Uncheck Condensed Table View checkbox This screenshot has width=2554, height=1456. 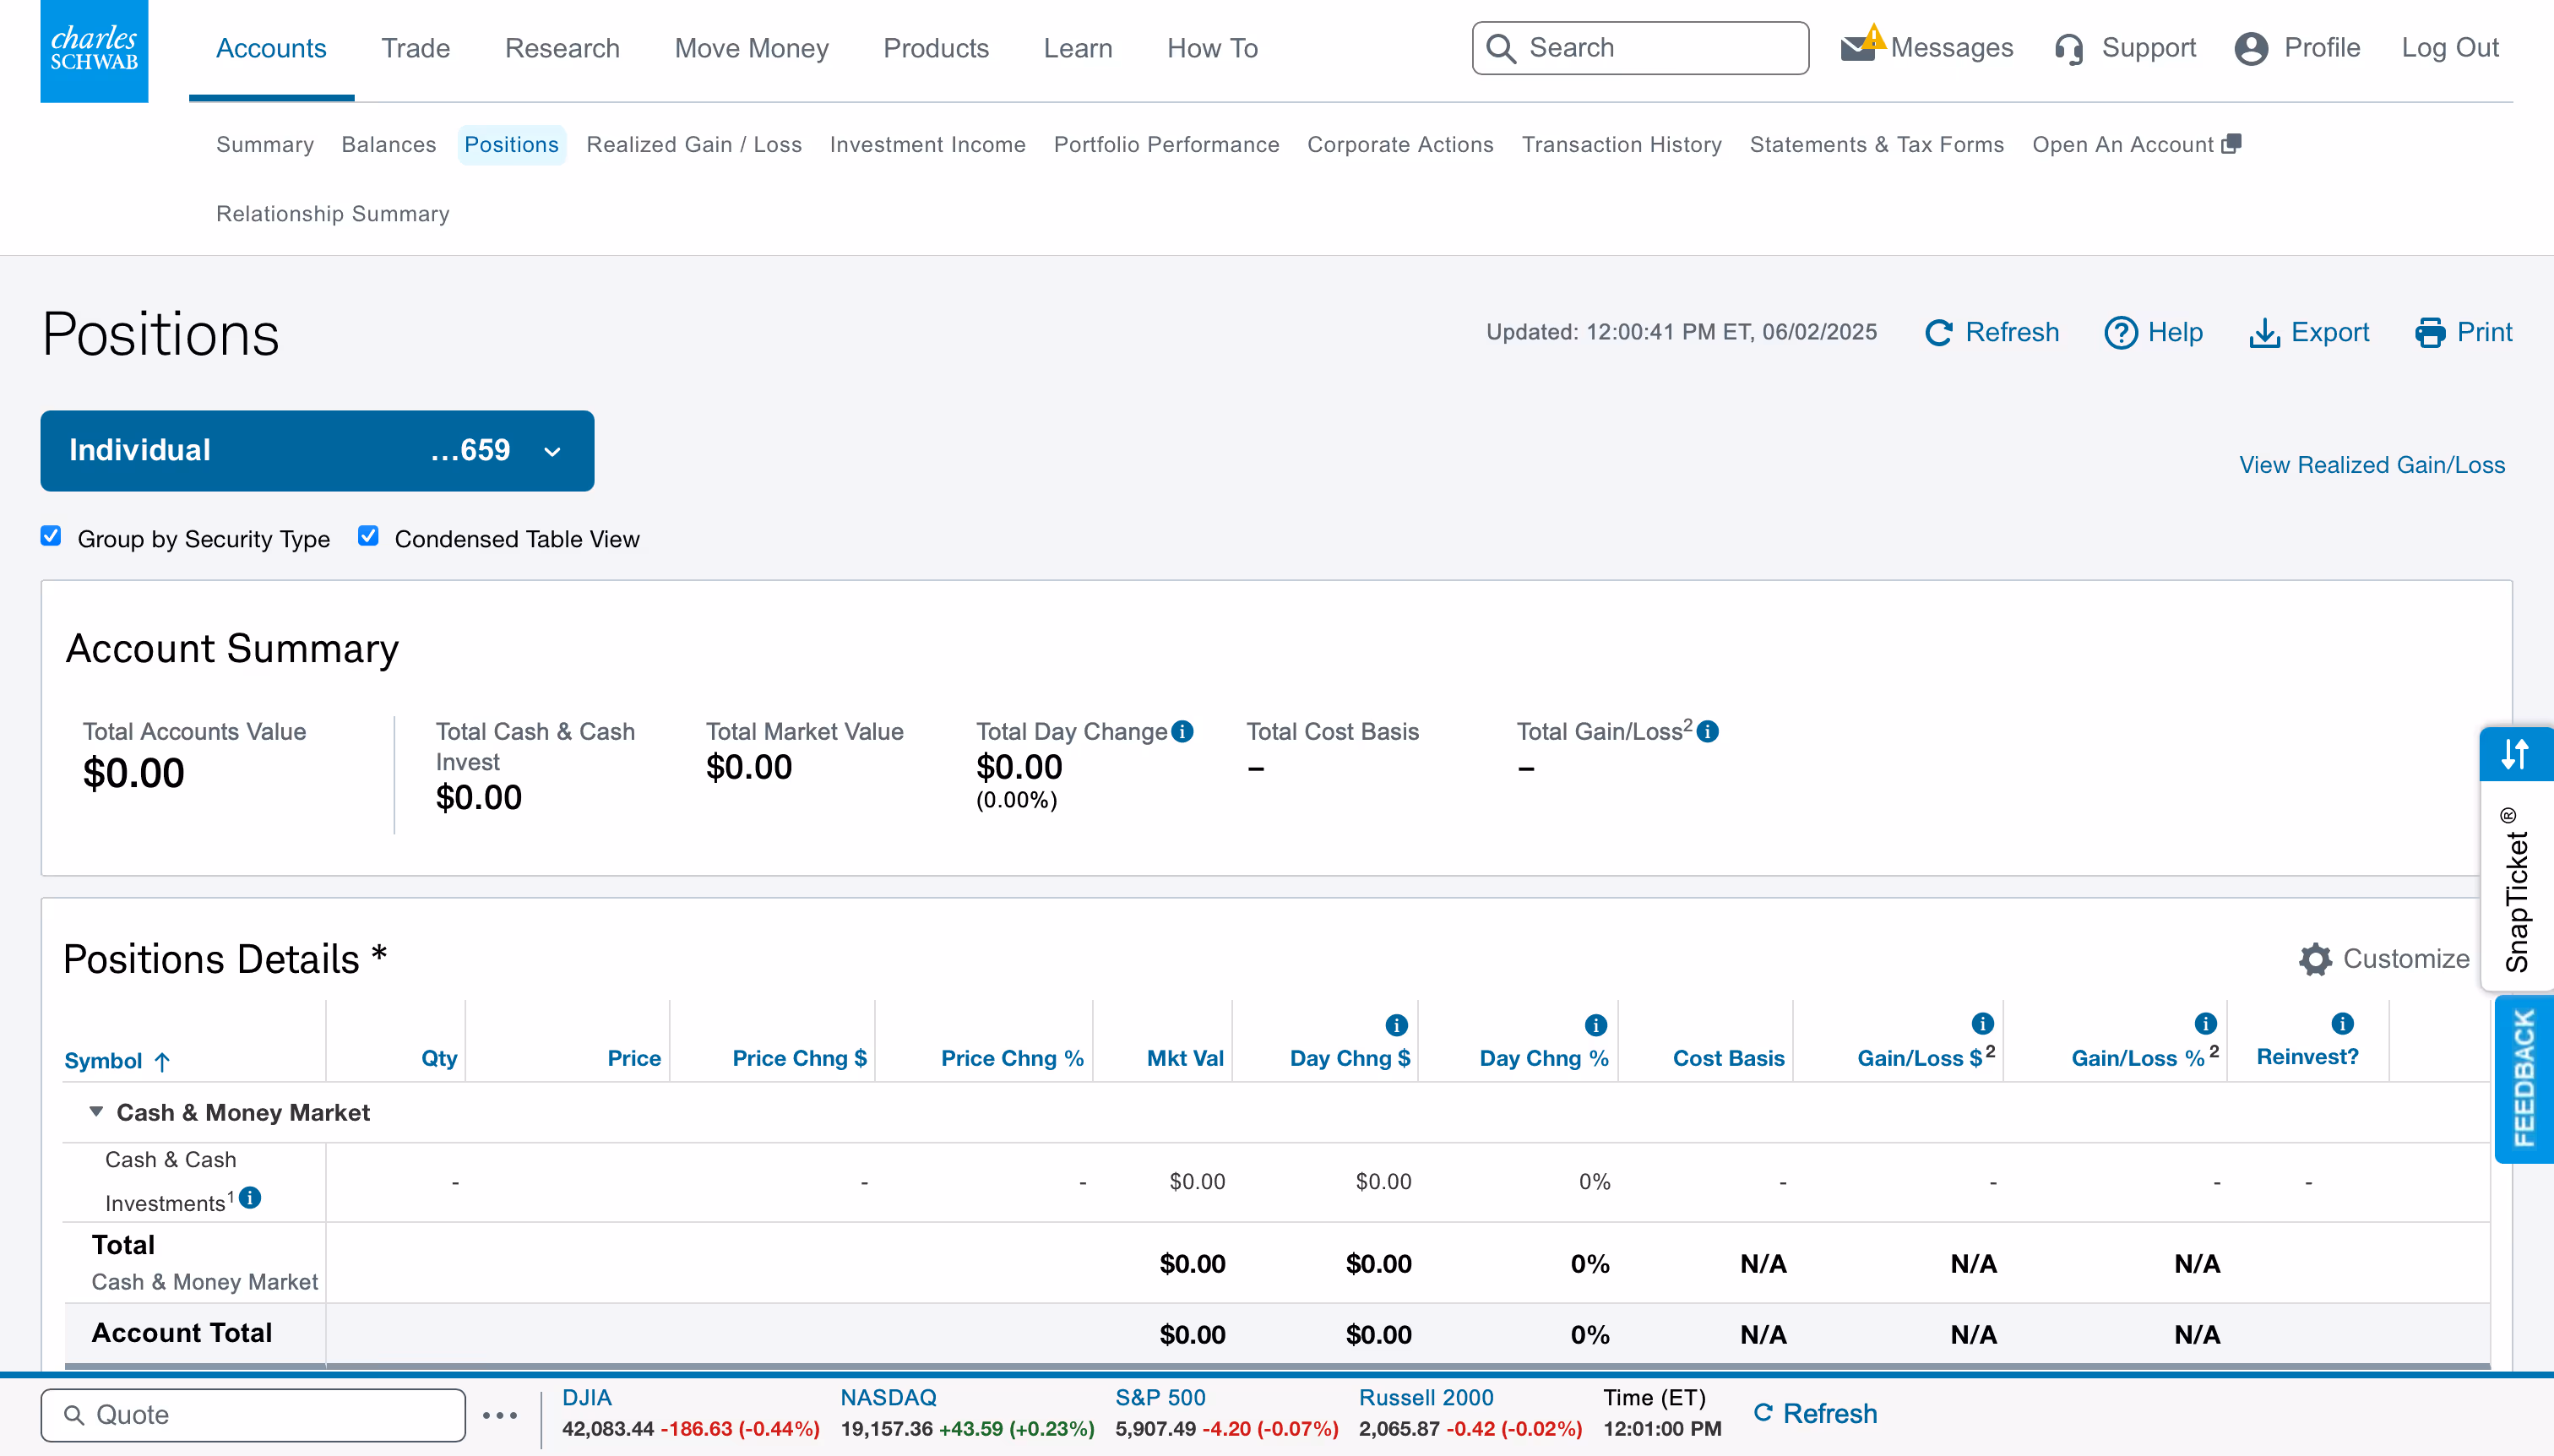click(x=368, y=536)
